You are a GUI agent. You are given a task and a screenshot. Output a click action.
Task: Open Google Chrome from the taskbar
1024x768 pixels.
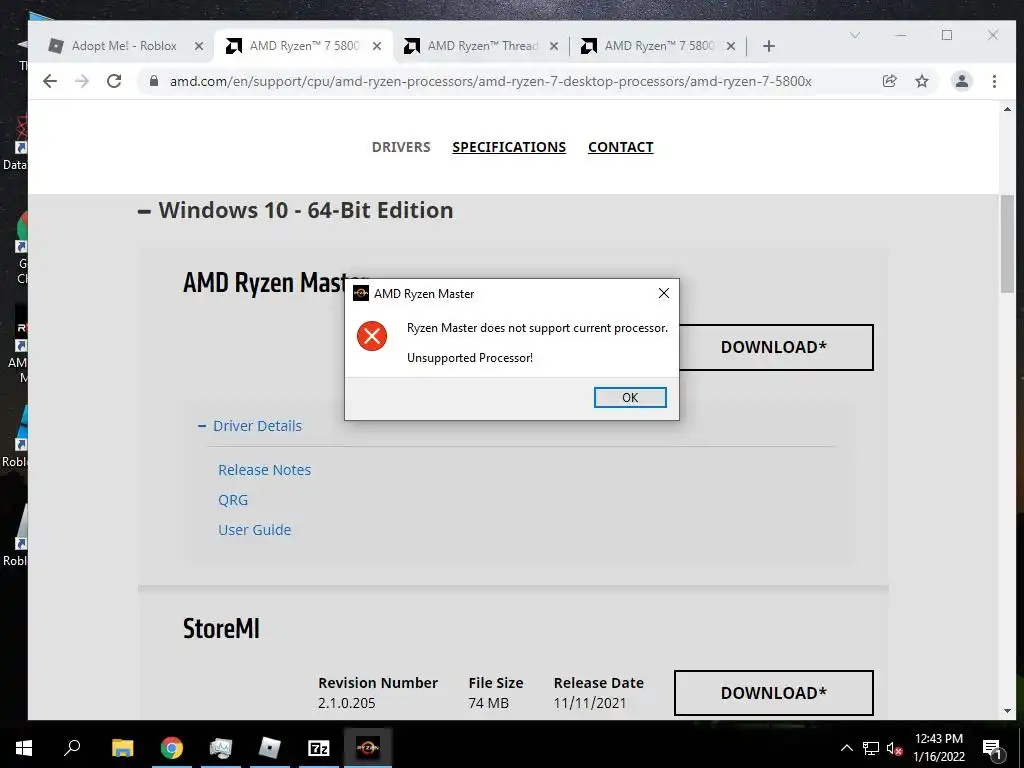click(x=171, y=748)
